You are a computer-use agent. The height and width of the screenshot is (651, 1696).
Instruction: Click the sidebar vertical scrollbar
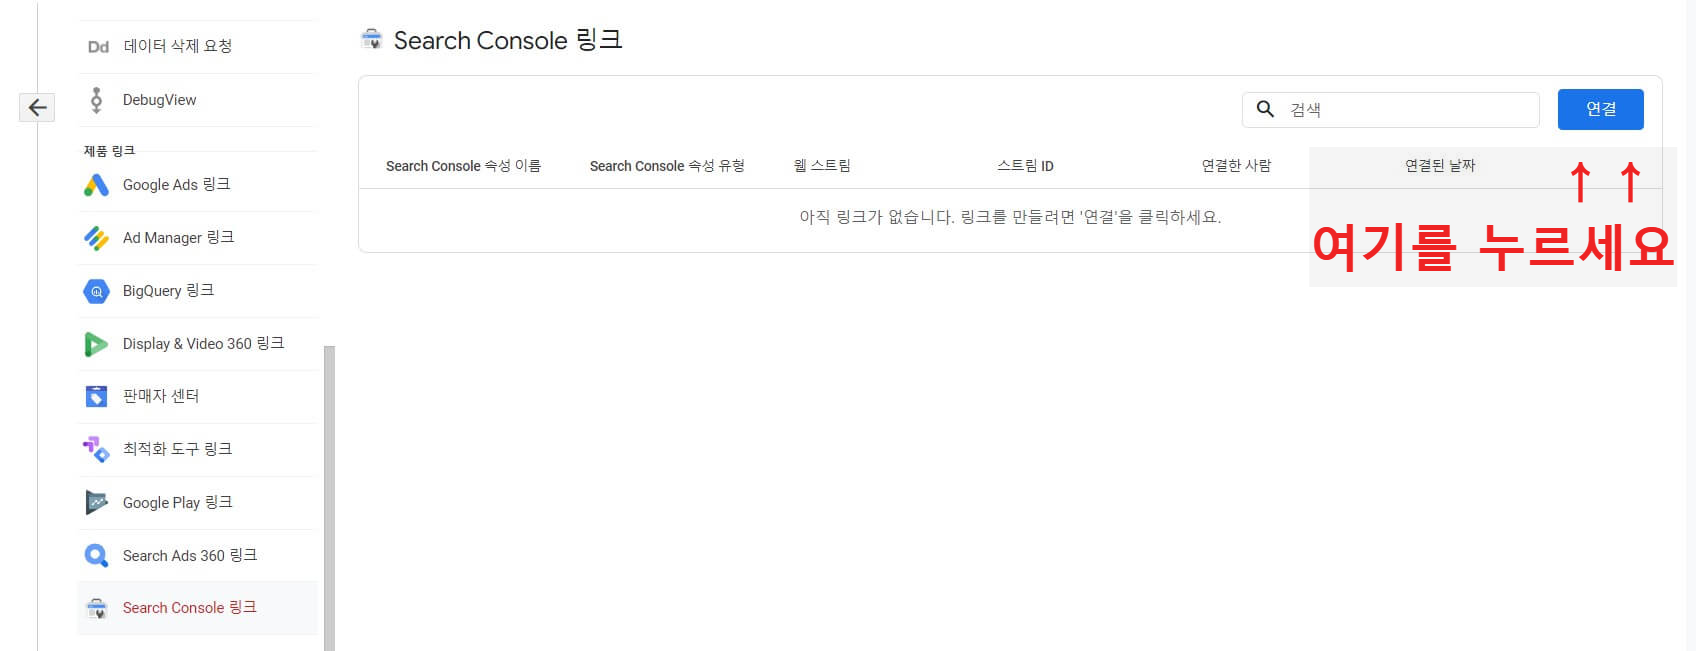click(329, 498)
